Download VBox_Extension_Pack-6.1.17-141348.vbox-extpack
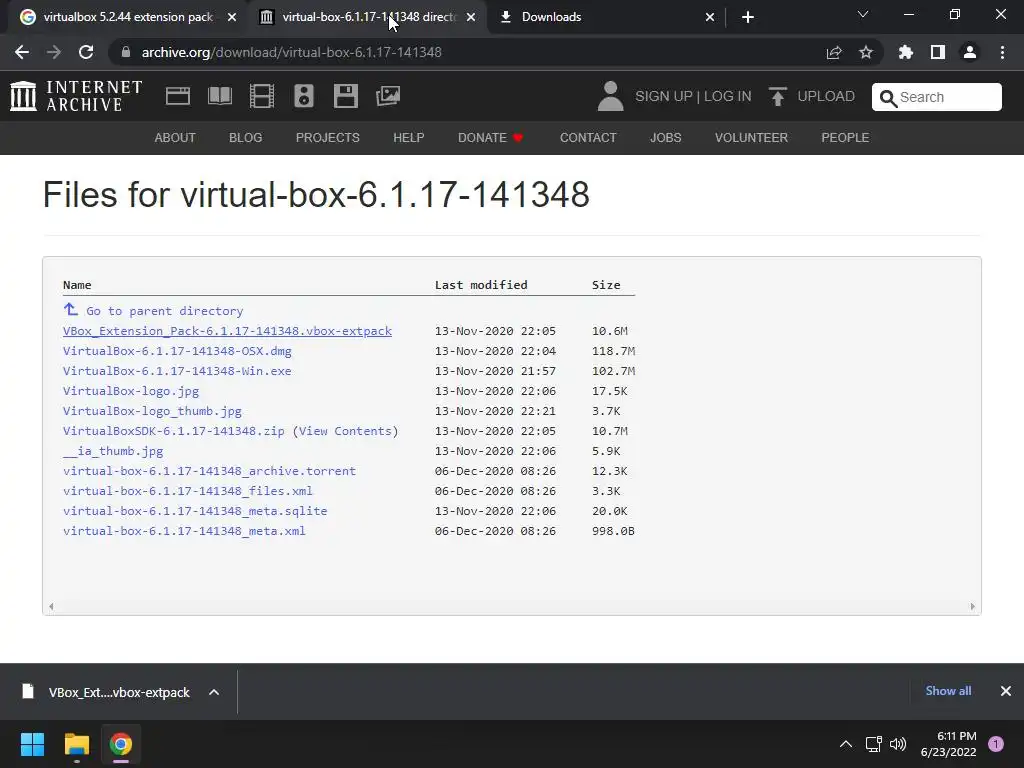The image size is (1024, 768). tap(227, 331)
